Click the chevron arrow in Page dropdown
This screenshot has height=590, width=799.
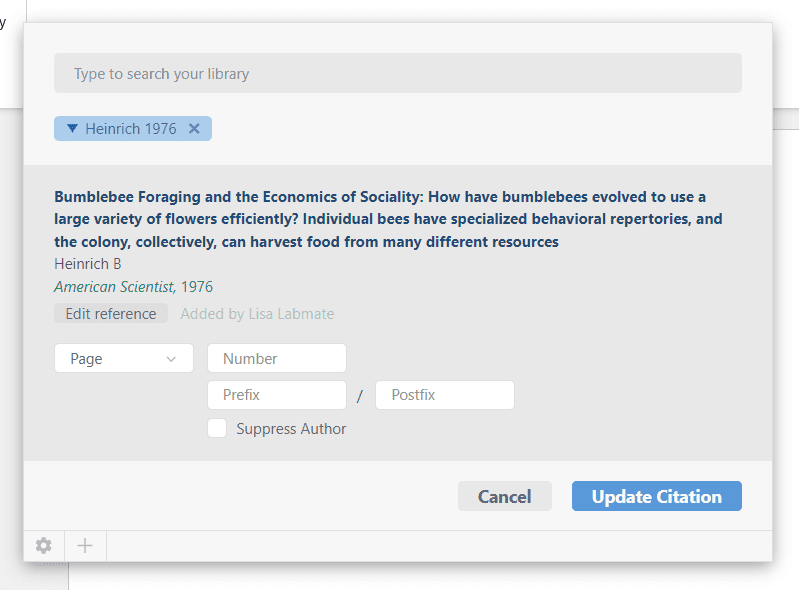pos(171,359)
